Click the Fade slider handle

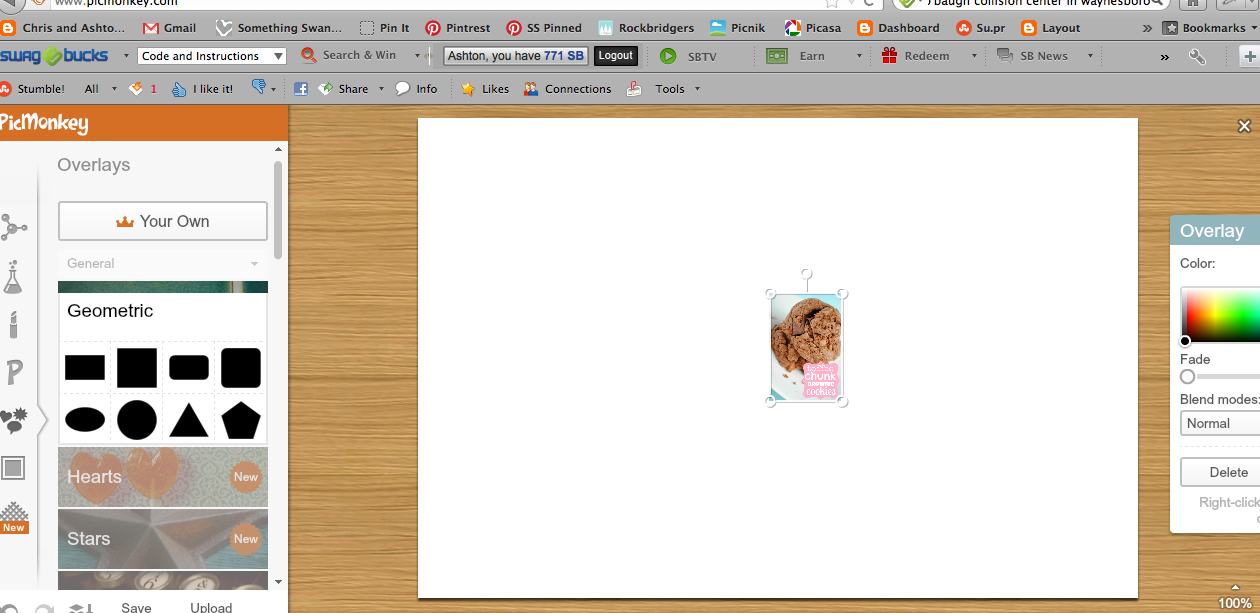point(1187,377)
